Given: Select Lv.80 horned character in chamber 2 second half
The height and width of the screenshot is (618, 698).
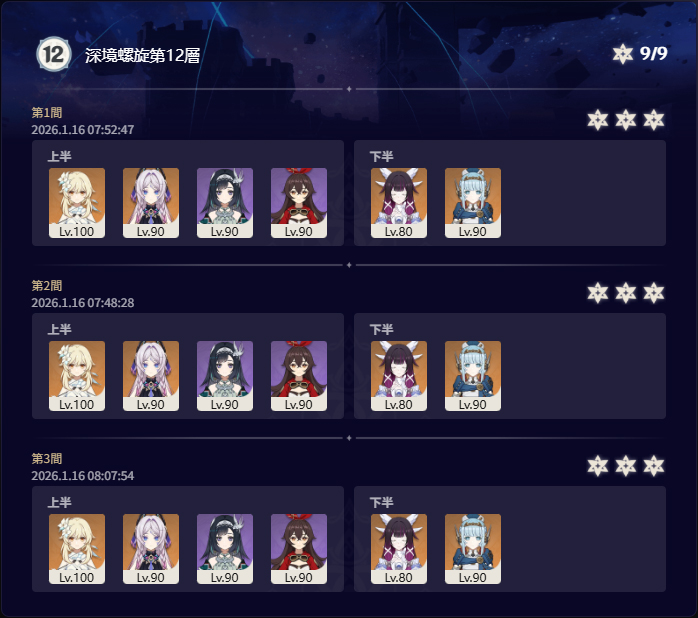Looking at the screenshot, I should coord(399,376).
